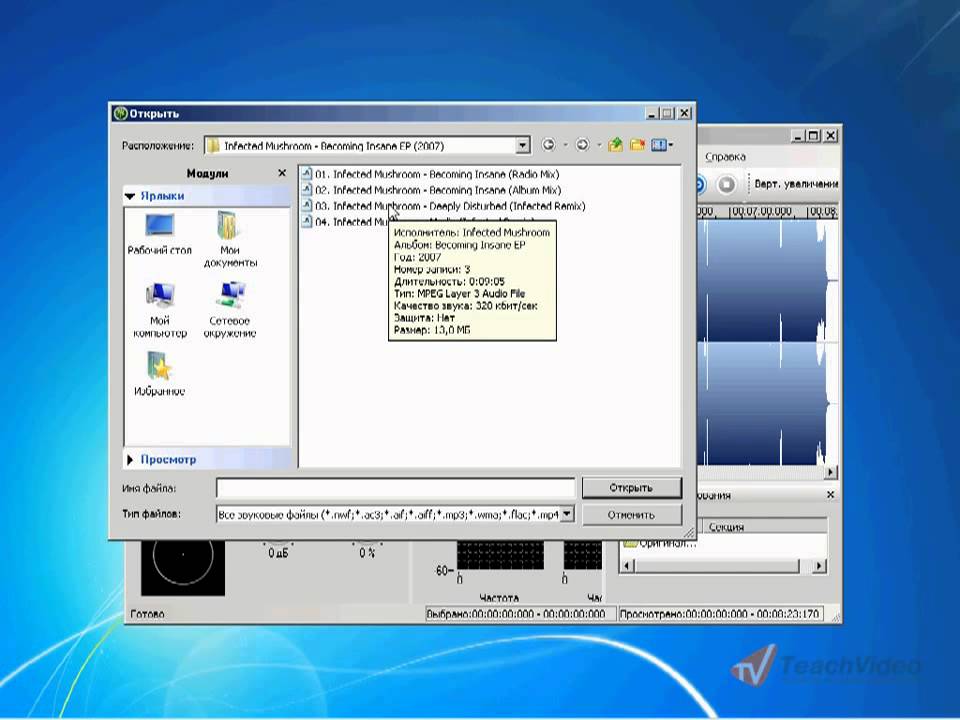The height and width of the screenshot is (720, 960).
Task: Select the Оригинал list entry
Action: 661,543
